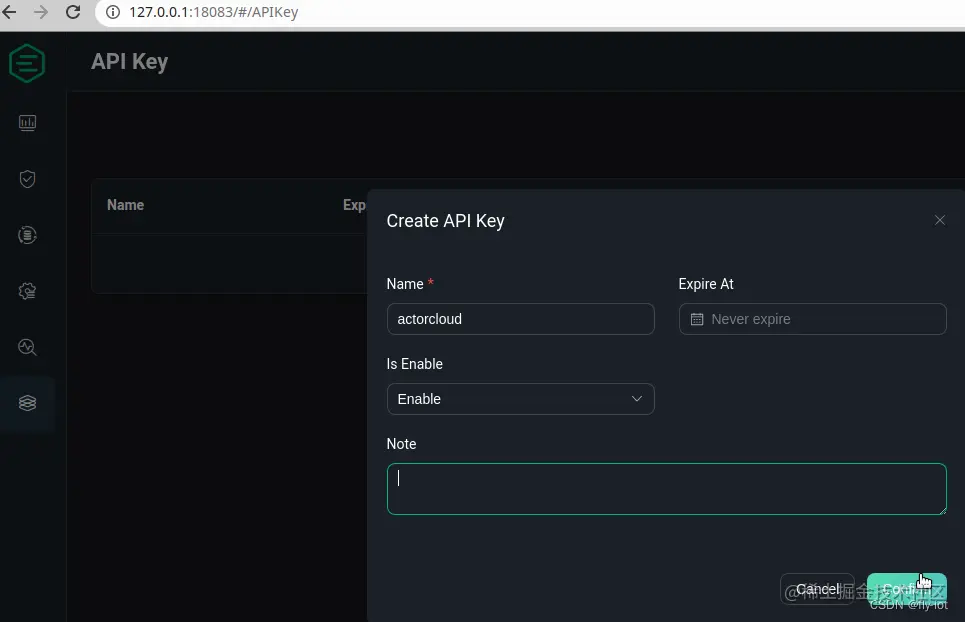The width and height of the screenshot is (965, 622).
Task: Open the Is Enable dropdown
Action: click(x=520, y=399)
